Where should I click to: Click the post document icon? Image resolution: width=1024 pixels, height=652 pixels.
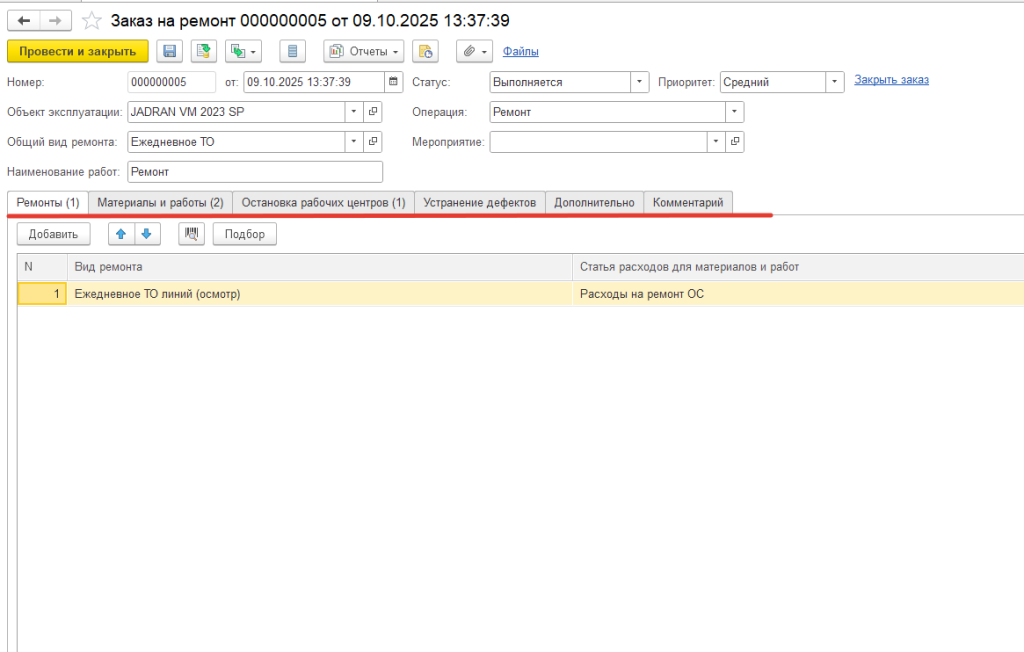coord(204,51)
